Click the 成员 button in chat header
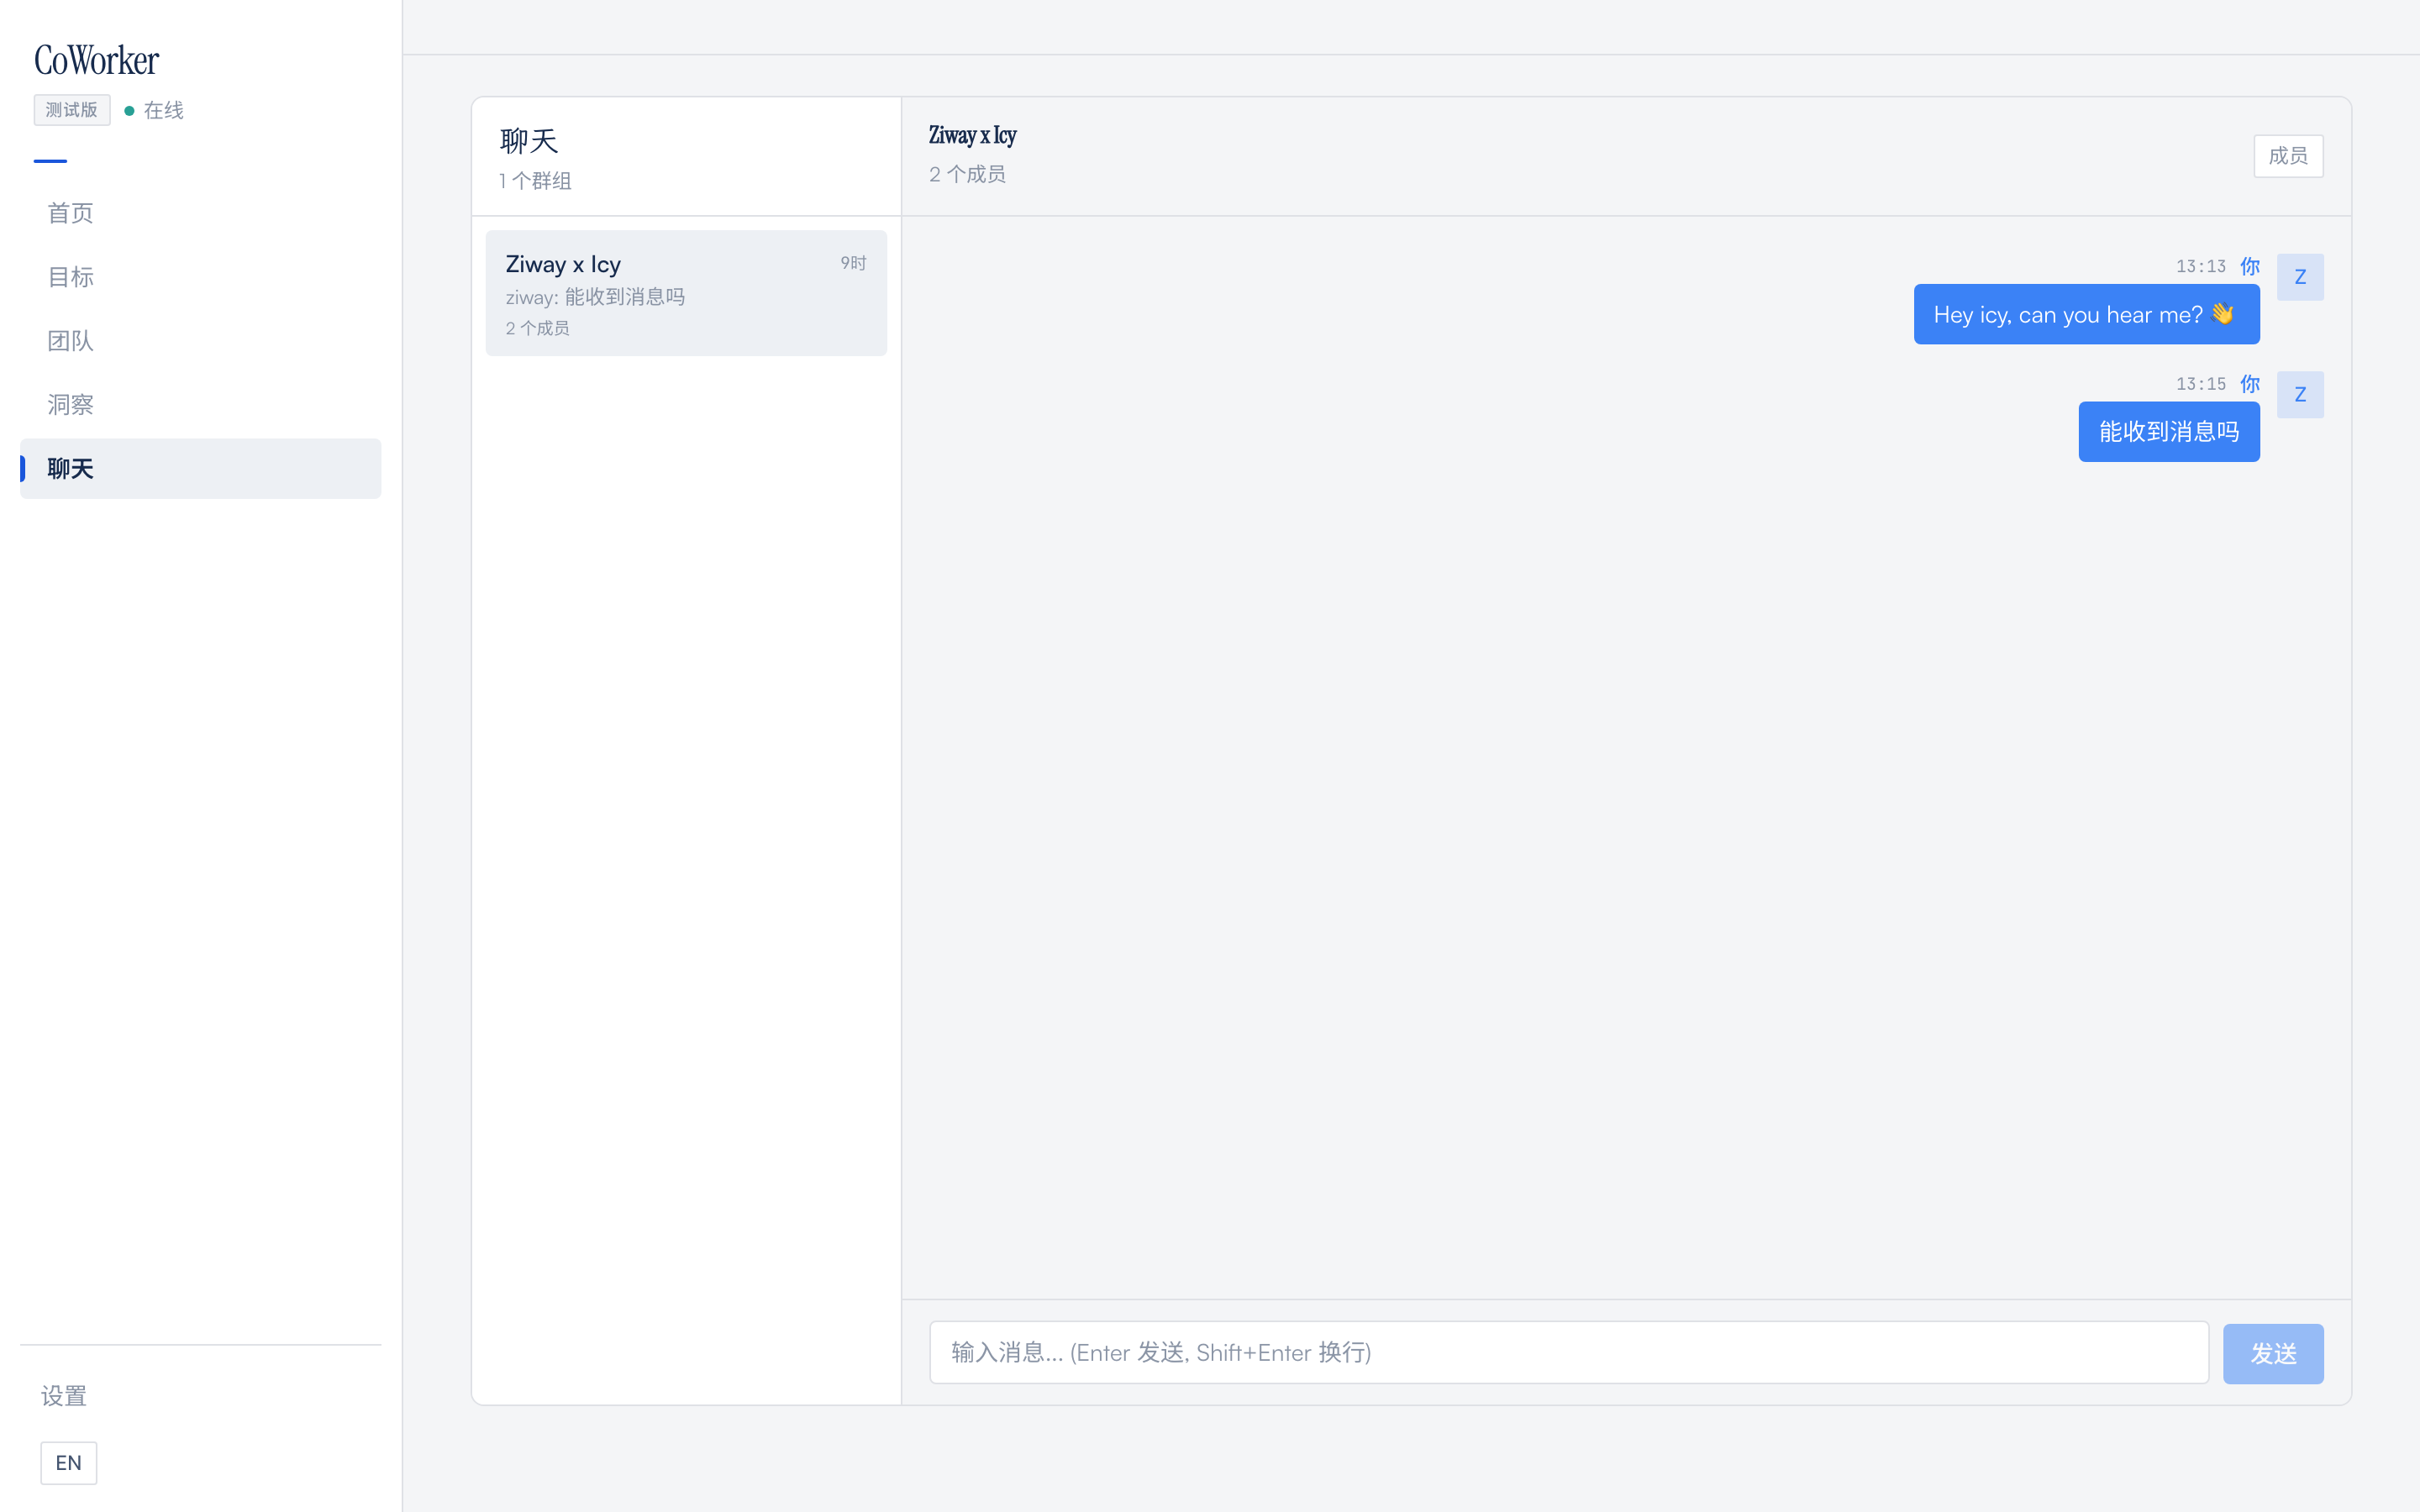 pos(2288,156)
